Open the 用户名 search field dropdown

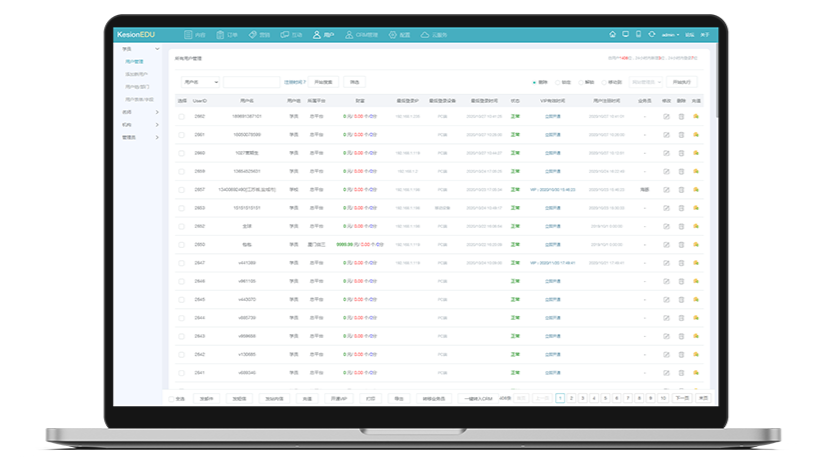pos(200,82)
